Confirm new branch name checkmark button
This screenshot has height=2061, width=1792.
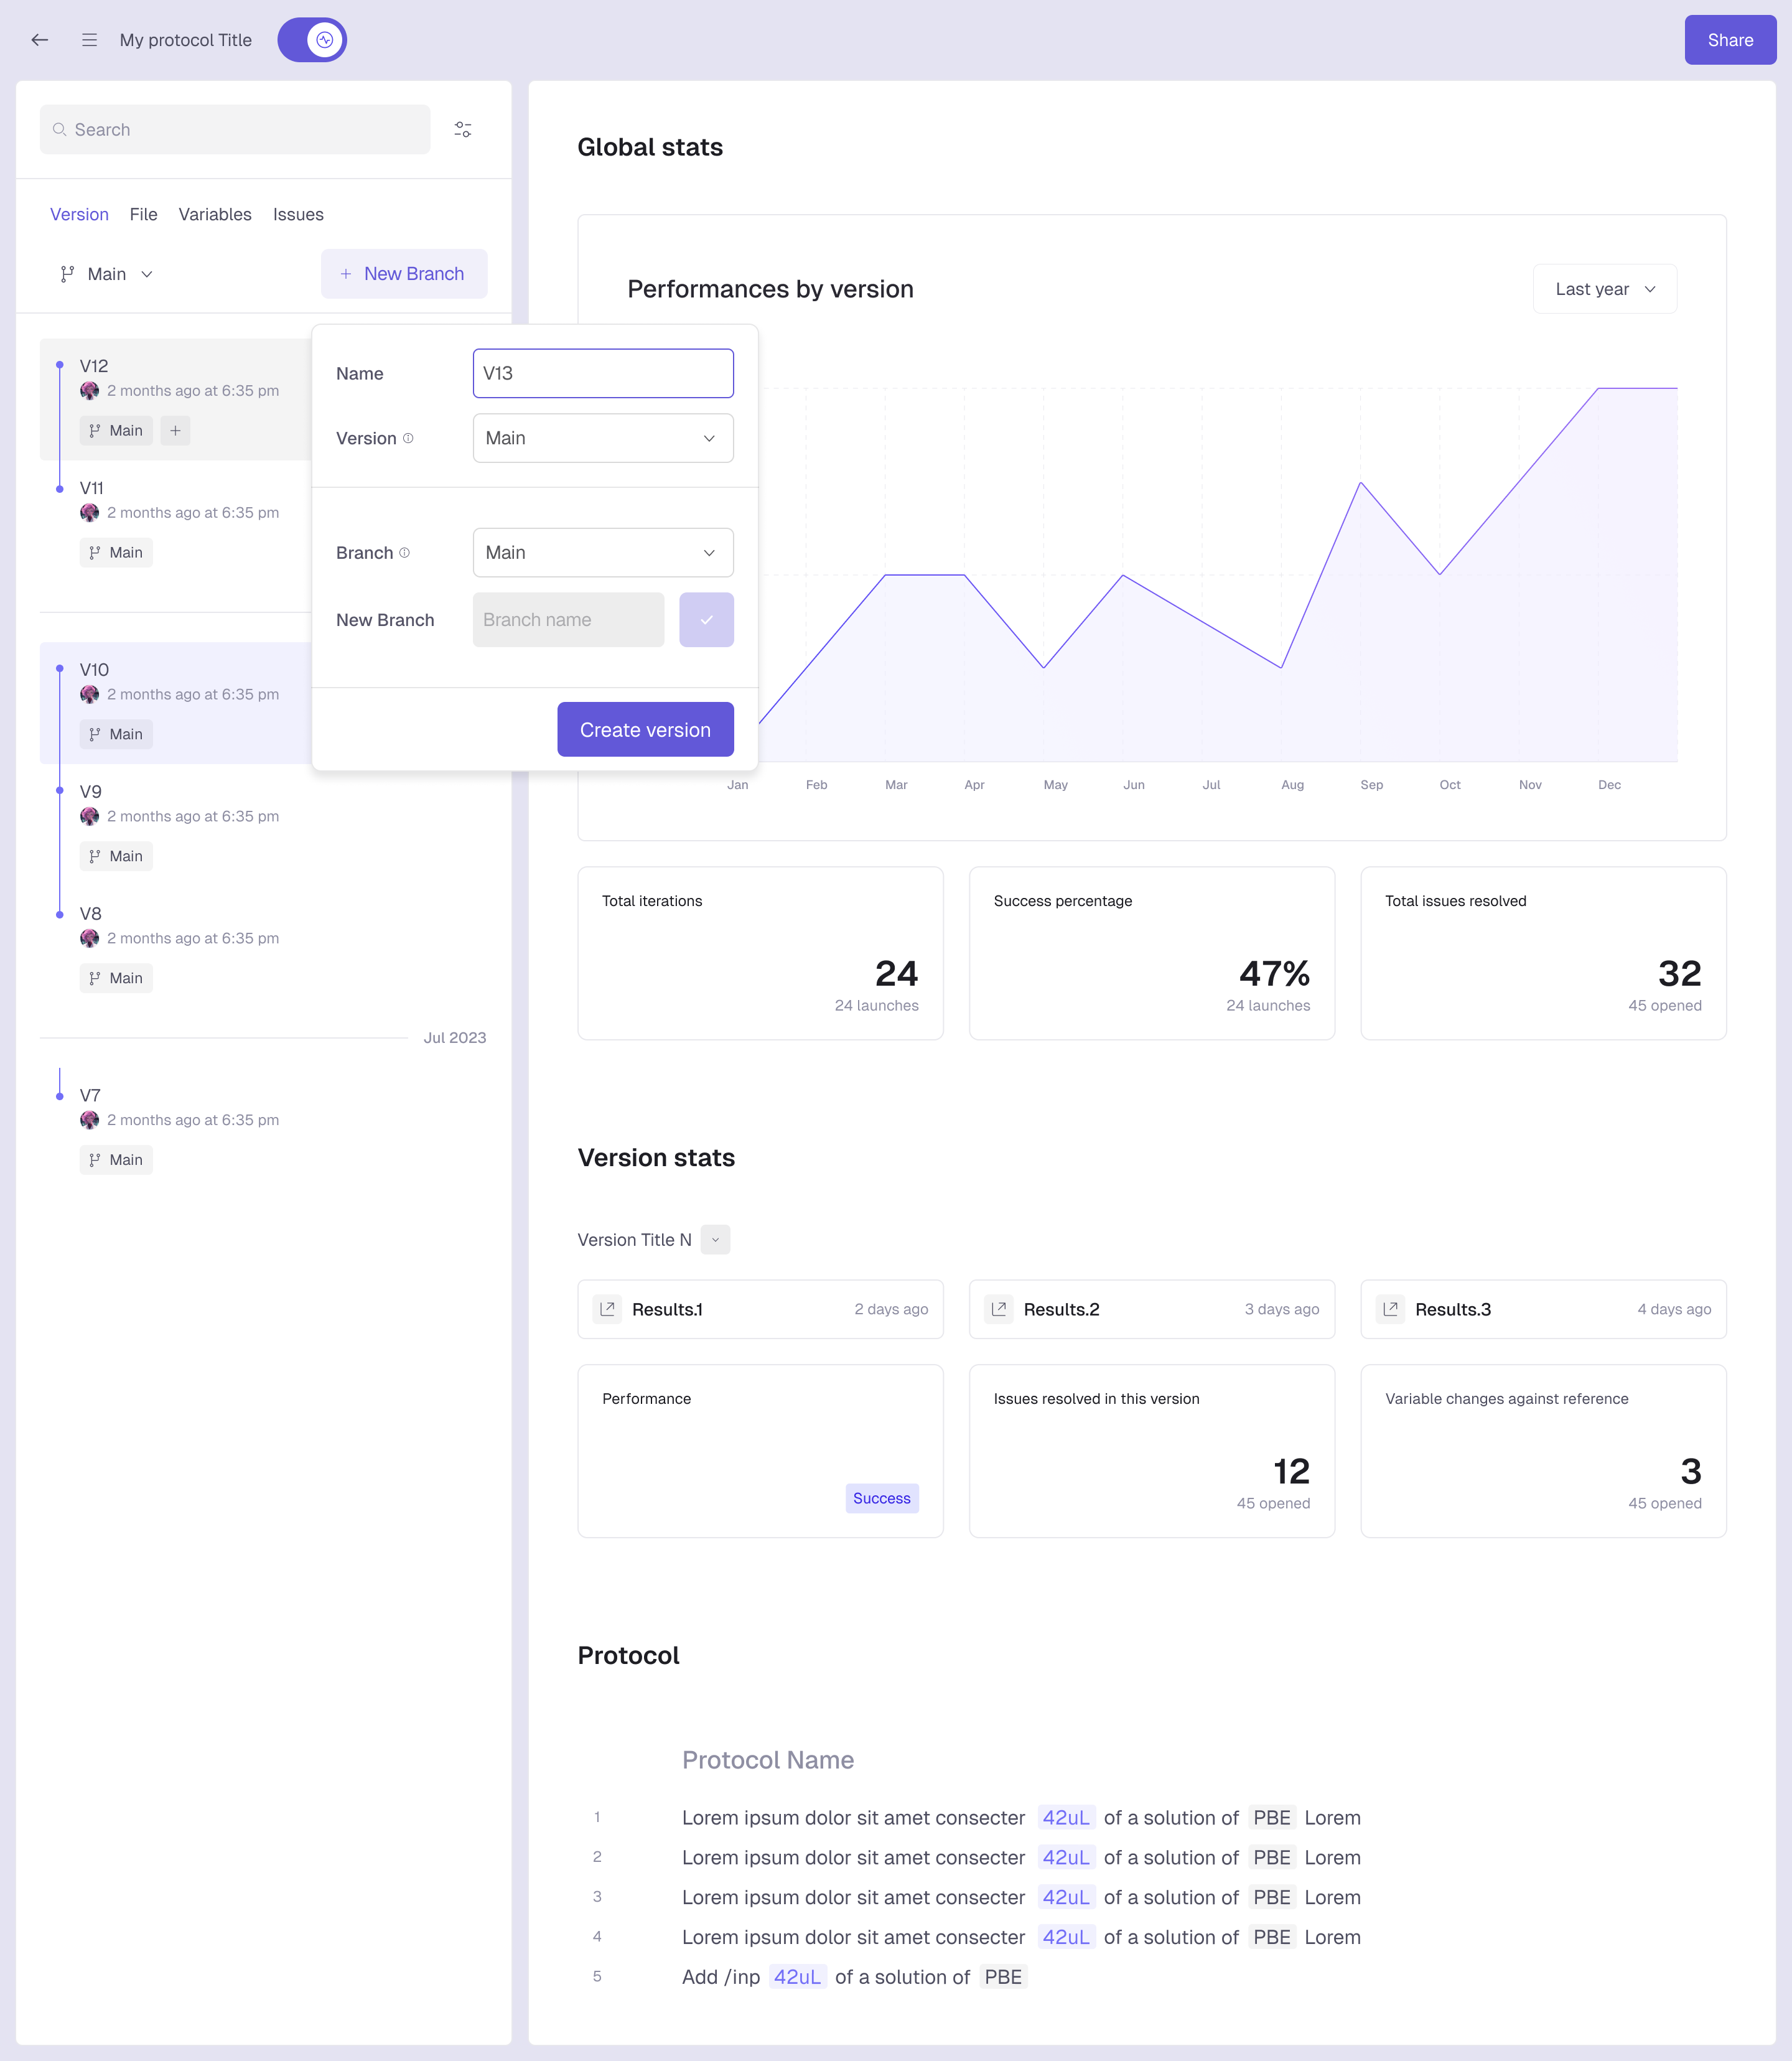coord(706,620)
